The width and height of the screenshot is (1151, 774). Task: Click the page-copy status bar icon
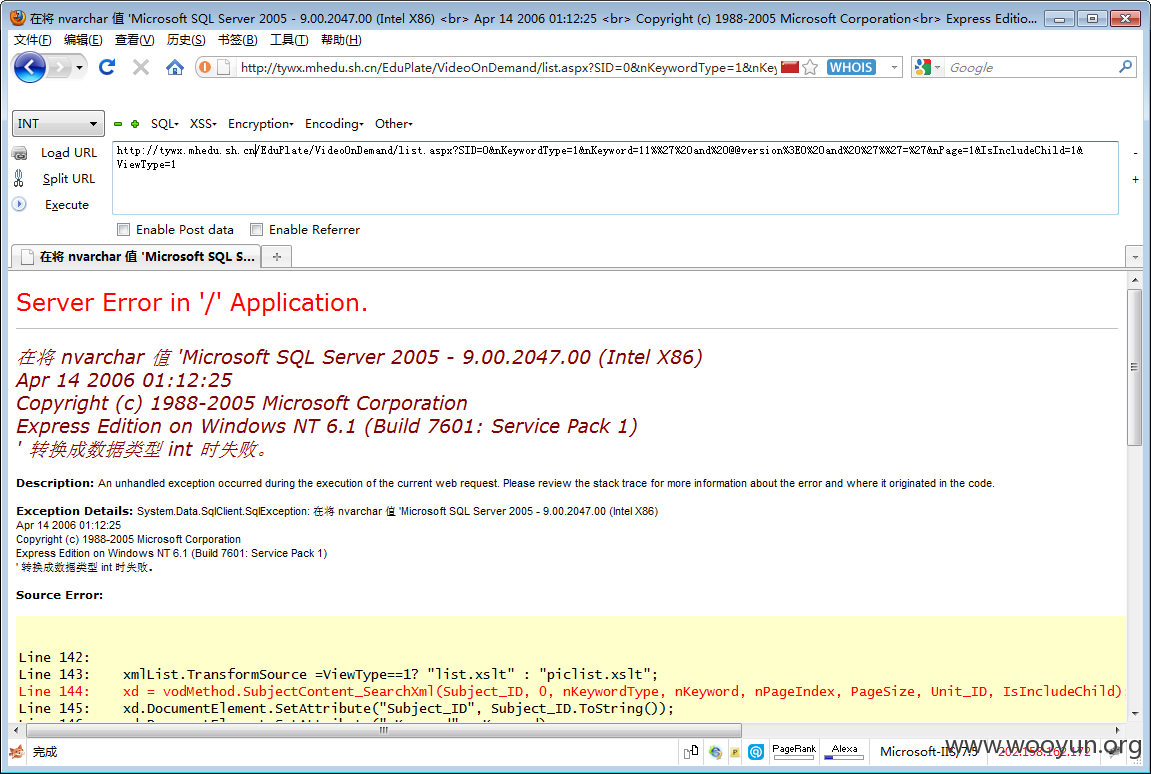(x=691, y=751)
